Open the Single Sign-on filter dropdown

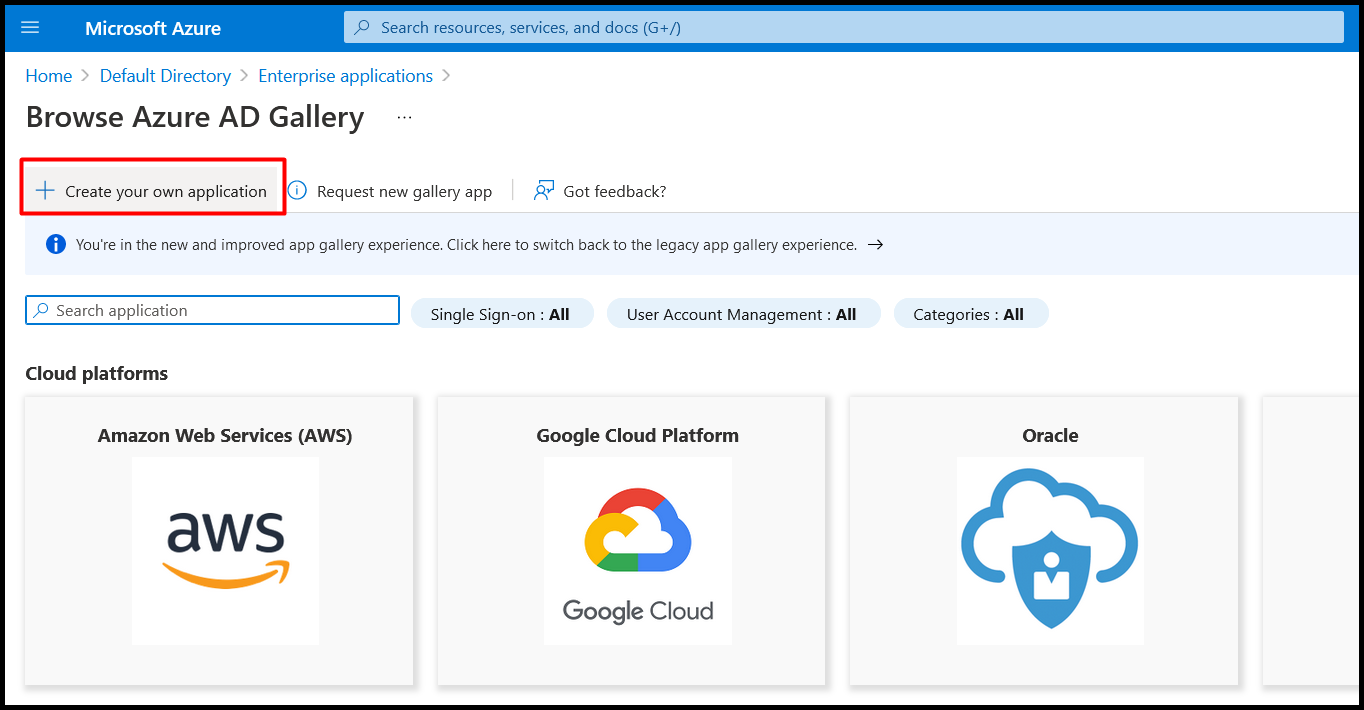pos(502,313)
